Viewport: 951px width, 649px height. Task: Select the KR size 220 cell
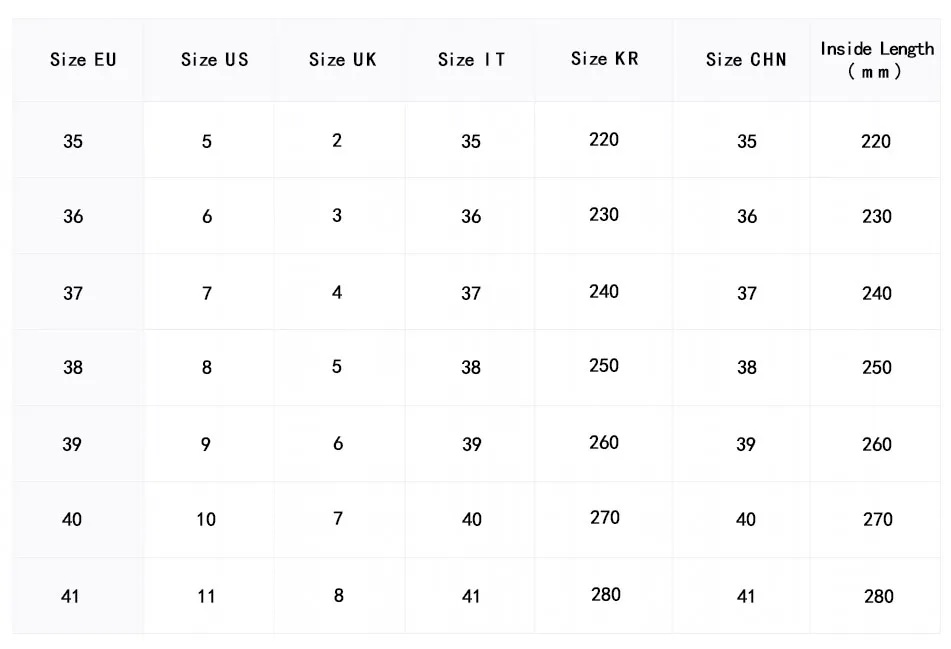(604, 140)
